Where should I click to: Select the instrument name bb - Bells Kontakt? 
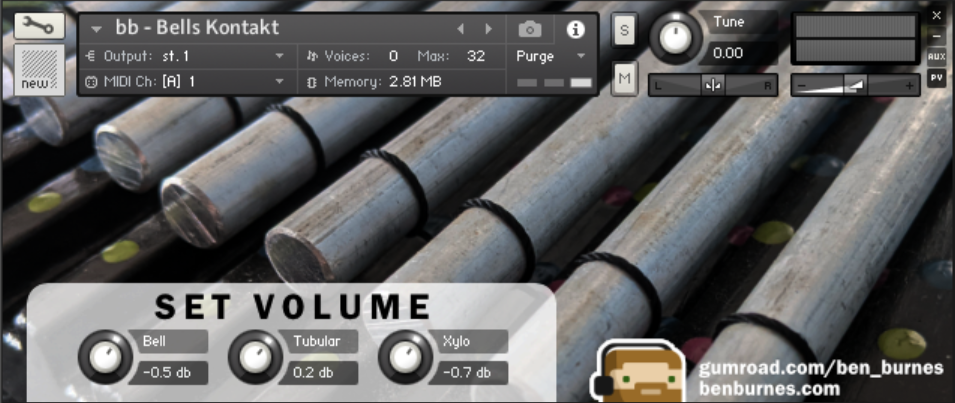pyautogui.click(x=197, y=28)
